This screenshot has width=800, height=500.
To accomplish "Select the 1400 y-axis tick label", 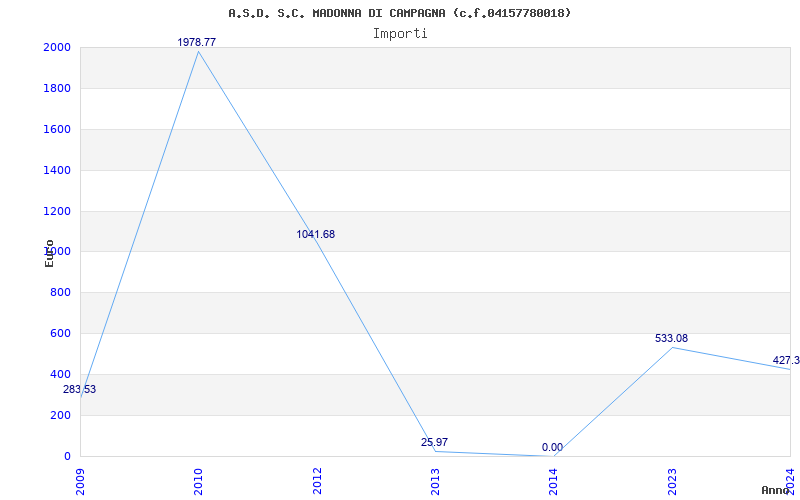I will (x=57, y=170).
